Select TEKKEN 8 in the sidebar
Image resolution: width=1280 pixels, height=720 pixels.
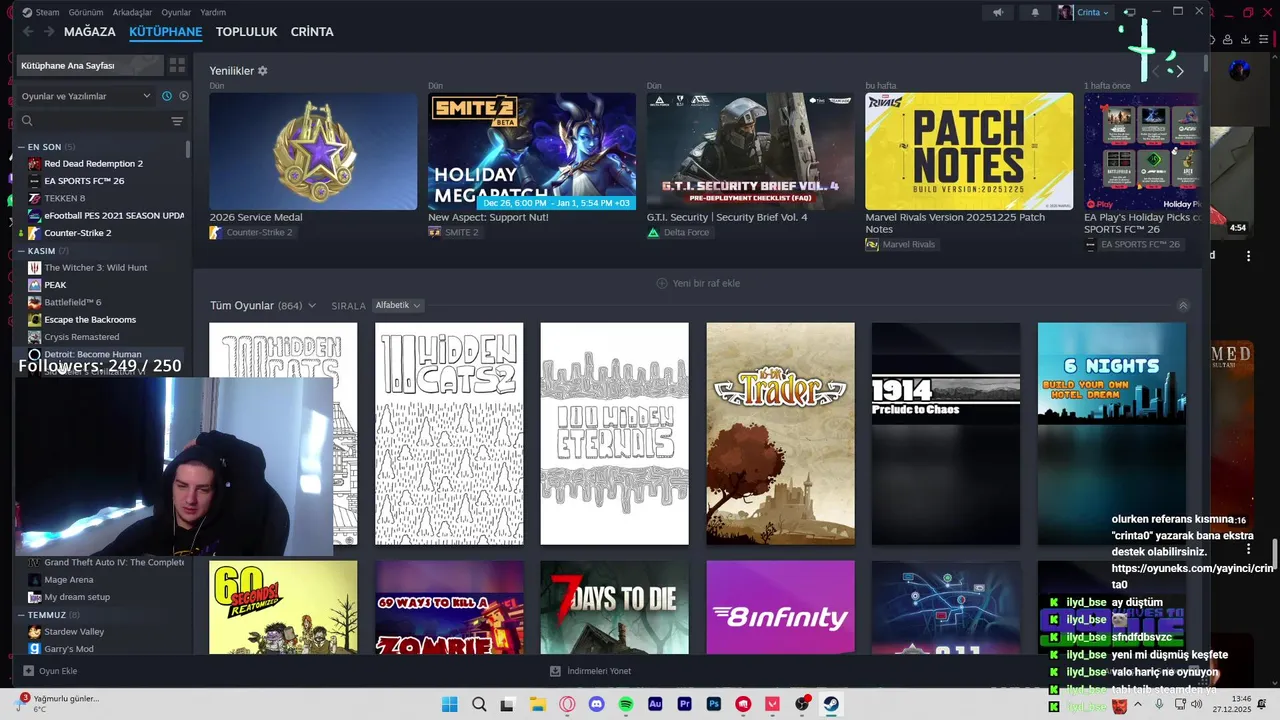click(65, 198)
